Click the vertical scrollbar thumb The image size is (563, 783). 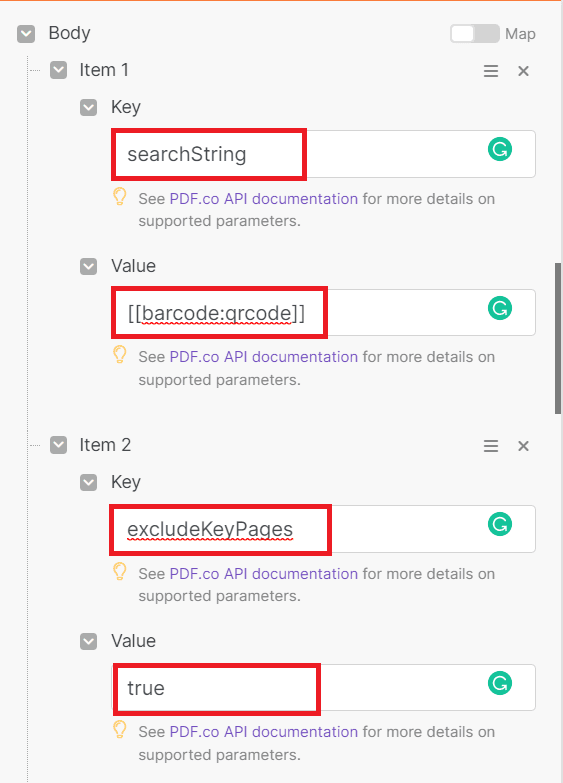pyautogui.click(x=558, y=338)
